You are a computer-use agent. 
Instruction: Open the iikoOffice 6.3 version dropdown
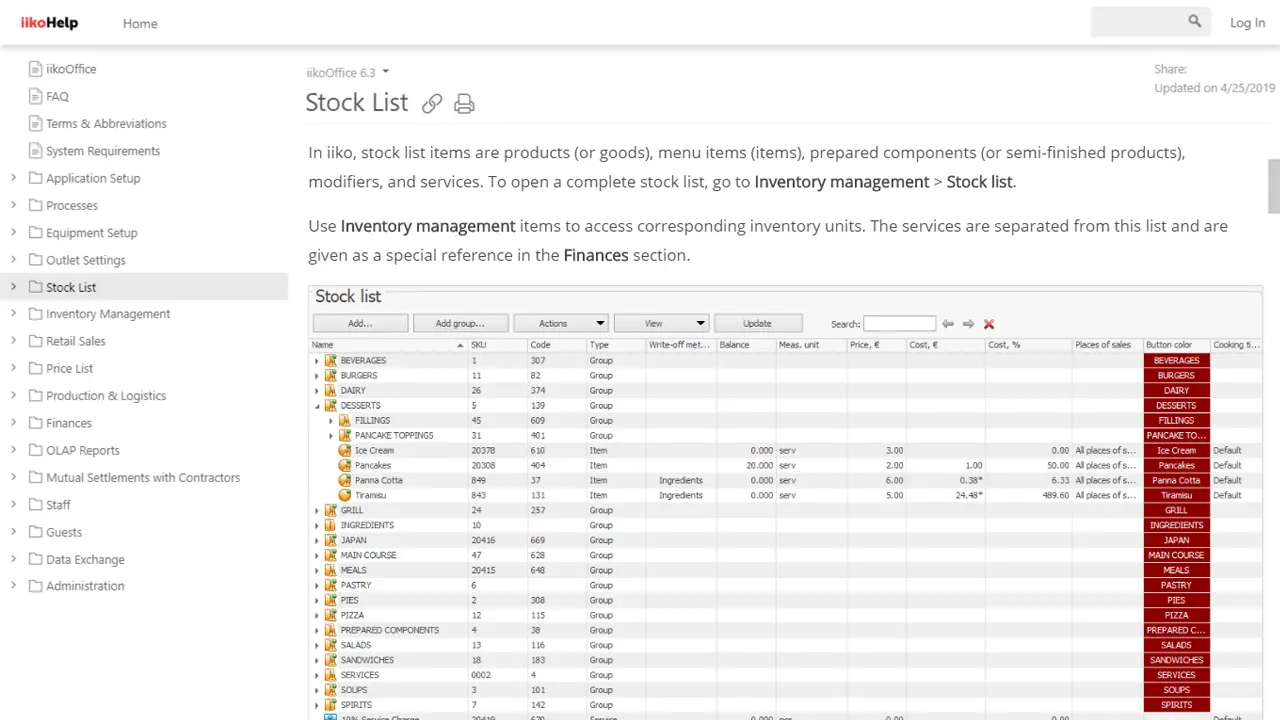(348, 72)
